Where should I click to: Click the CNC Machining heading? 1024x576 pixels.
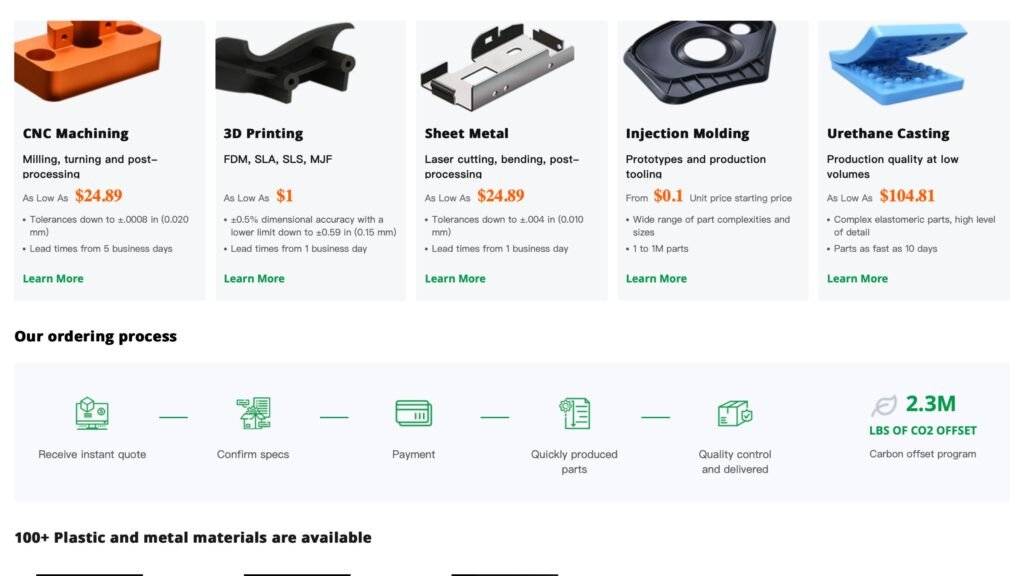(x=76, y=133)
